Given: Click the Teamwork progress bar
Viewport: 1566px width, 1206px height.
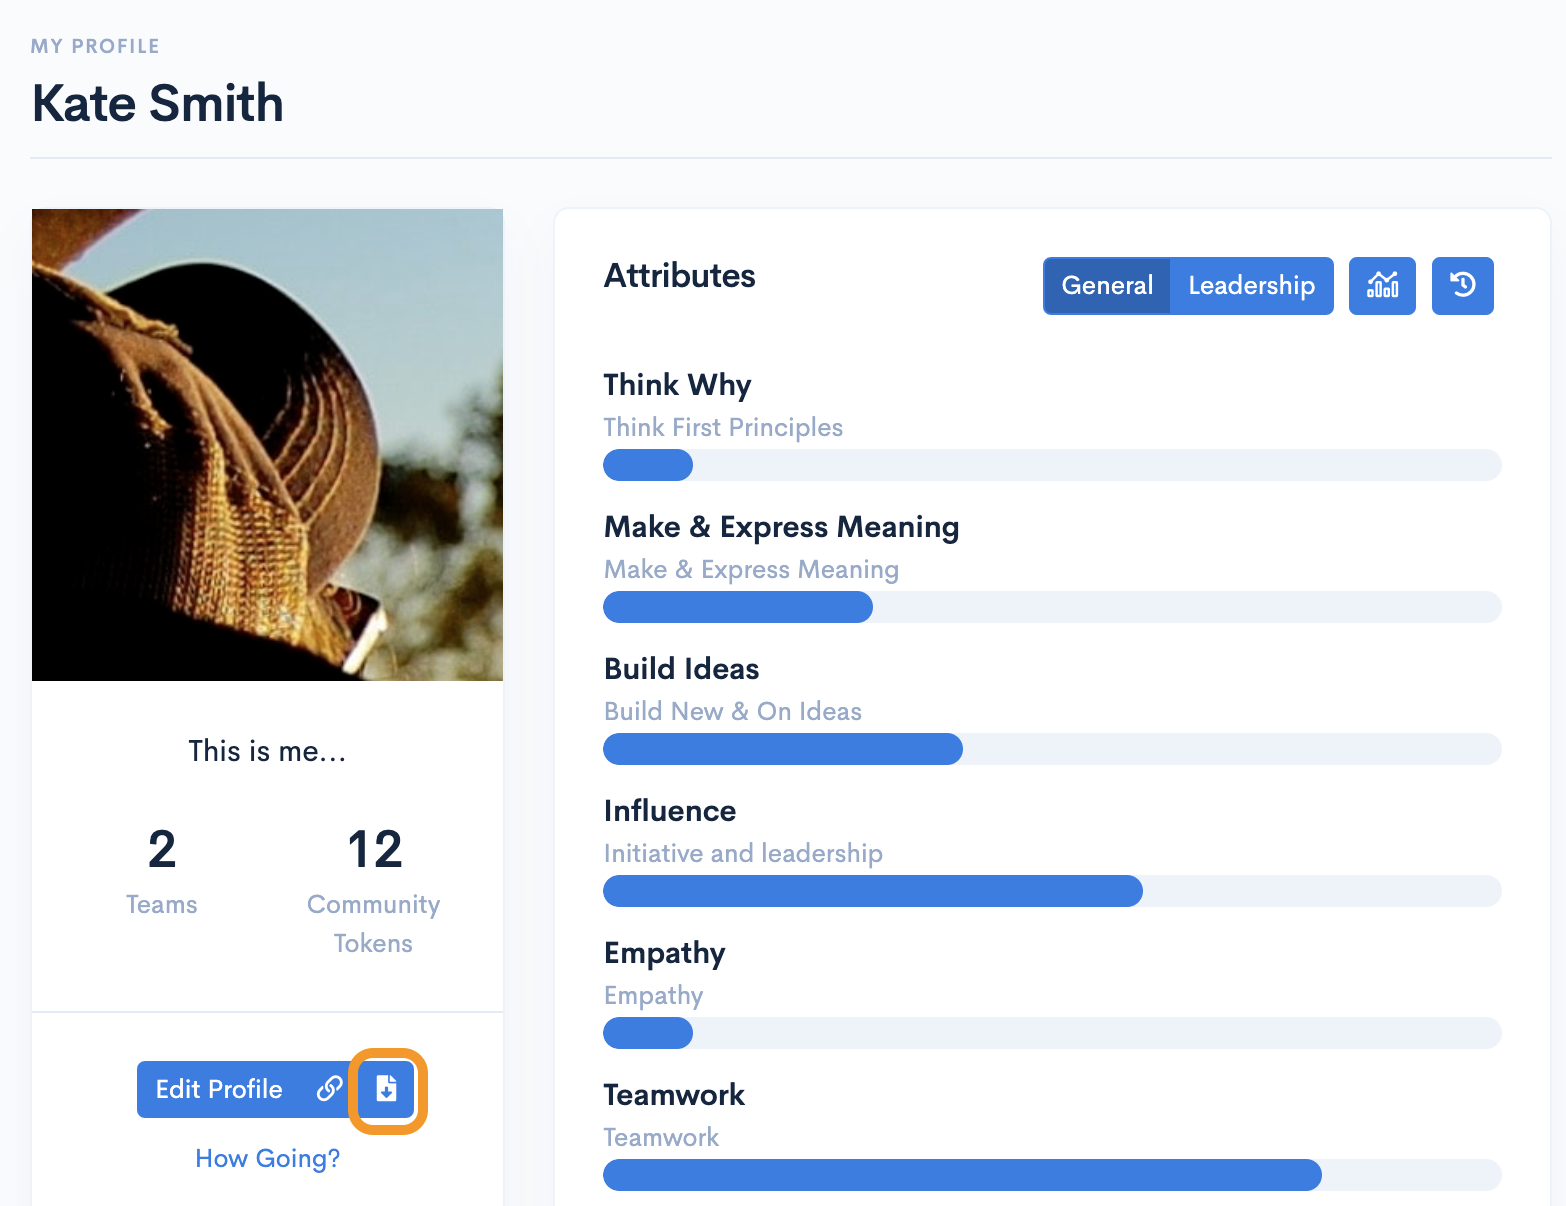Looking at the screenshot, I should tap(1051, 1175).
